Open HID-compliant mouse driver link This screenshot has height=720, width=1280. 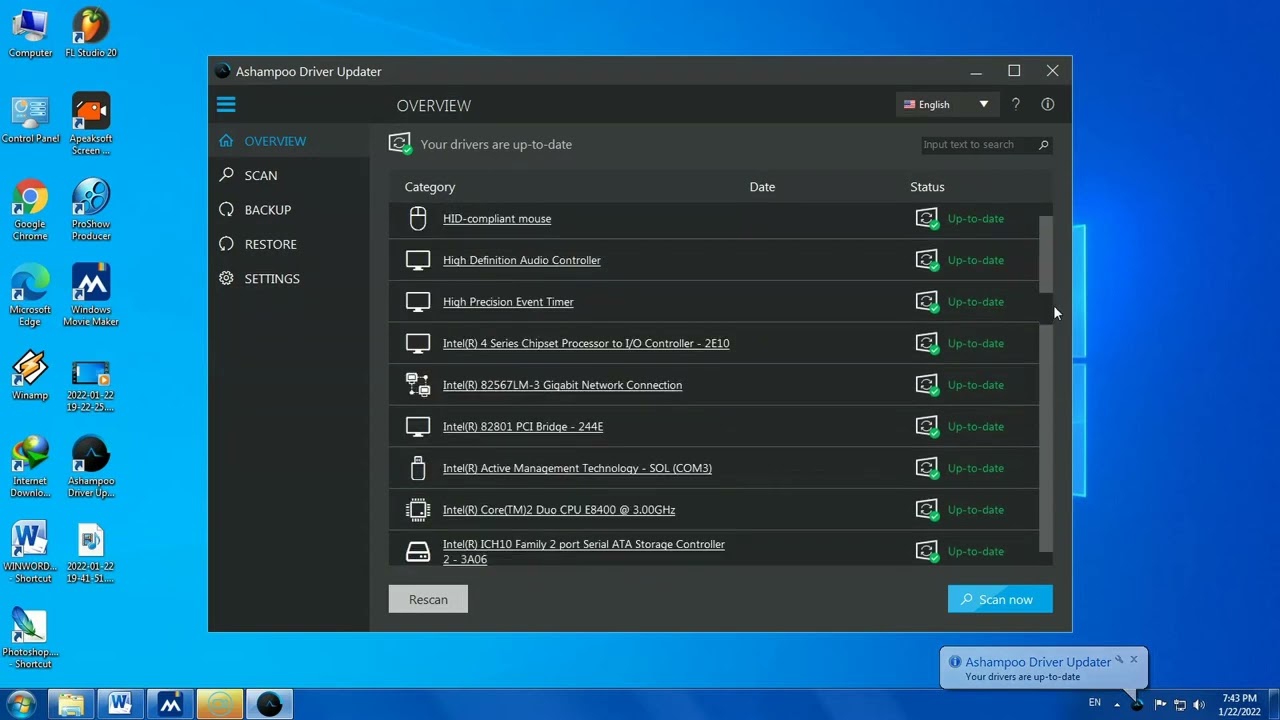click(497, 219)
